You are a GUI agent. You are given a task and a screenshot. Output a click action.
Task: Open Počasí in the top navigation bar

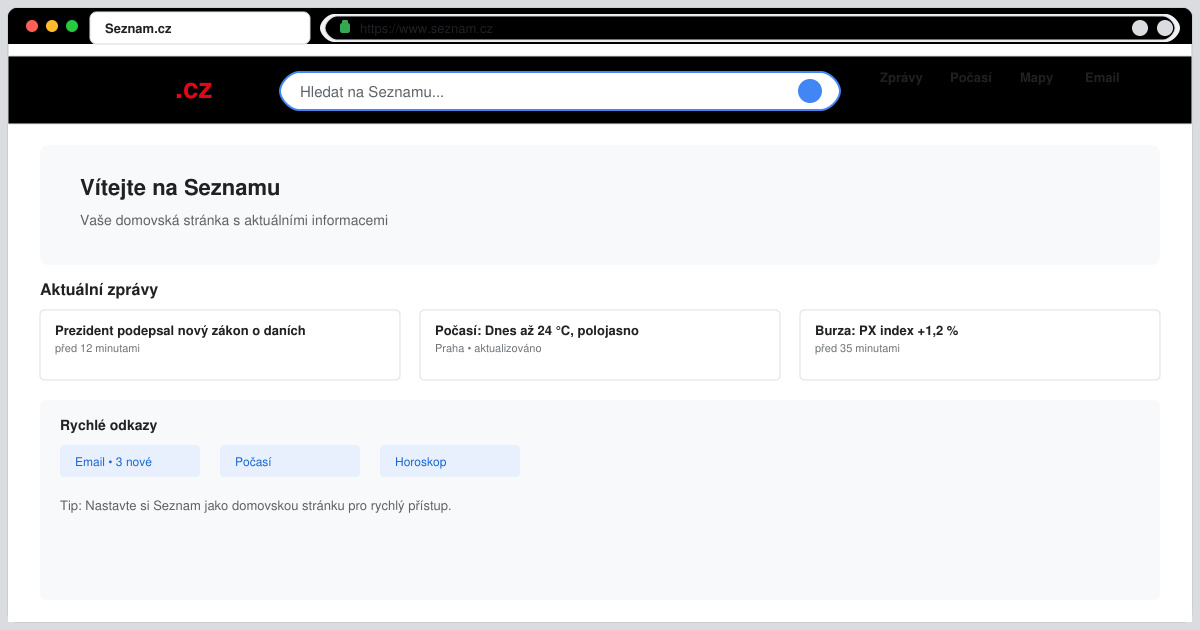[971, 77]
